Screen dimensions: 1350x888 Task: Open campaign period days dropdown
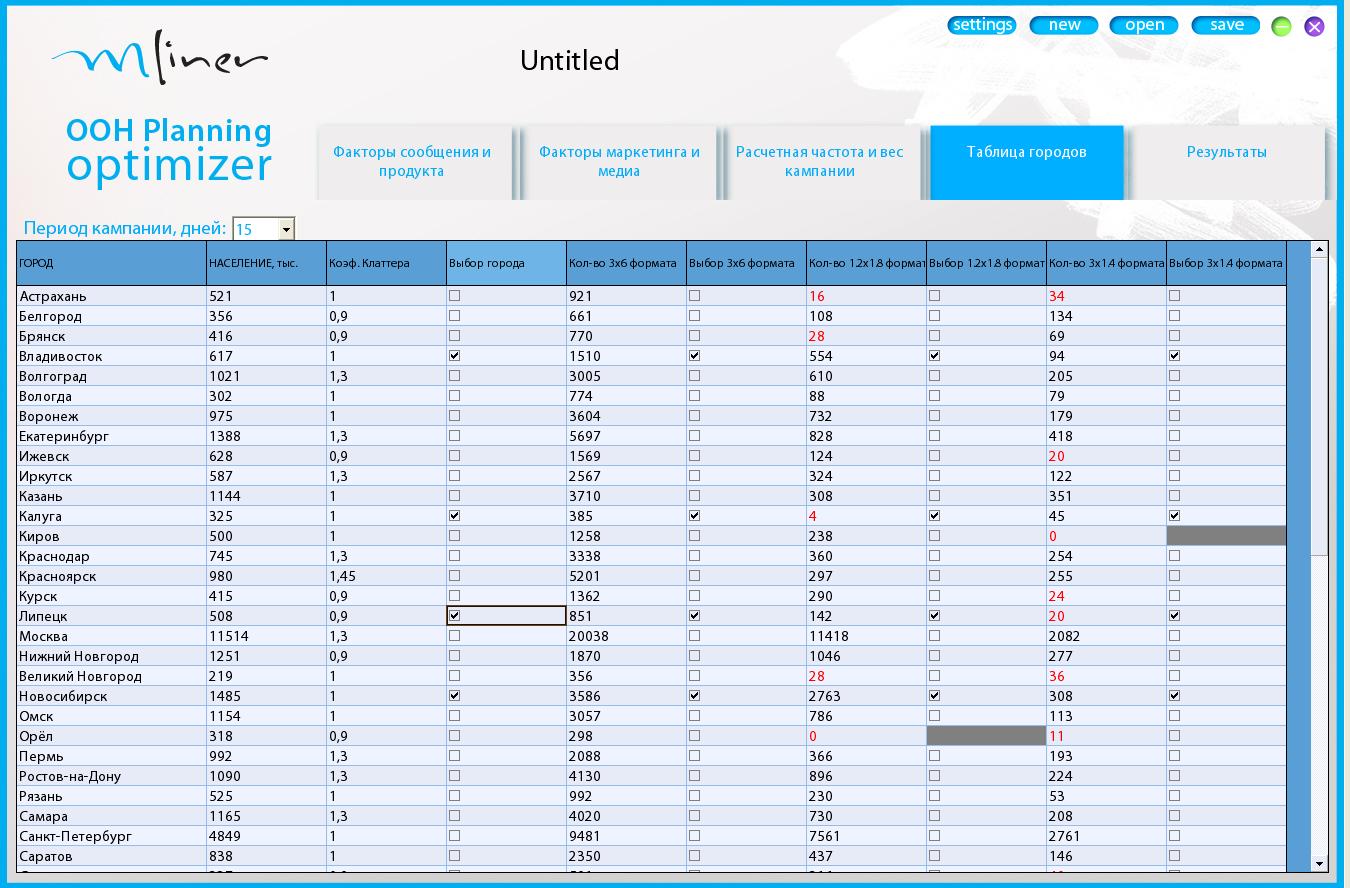tap(286, 229)
